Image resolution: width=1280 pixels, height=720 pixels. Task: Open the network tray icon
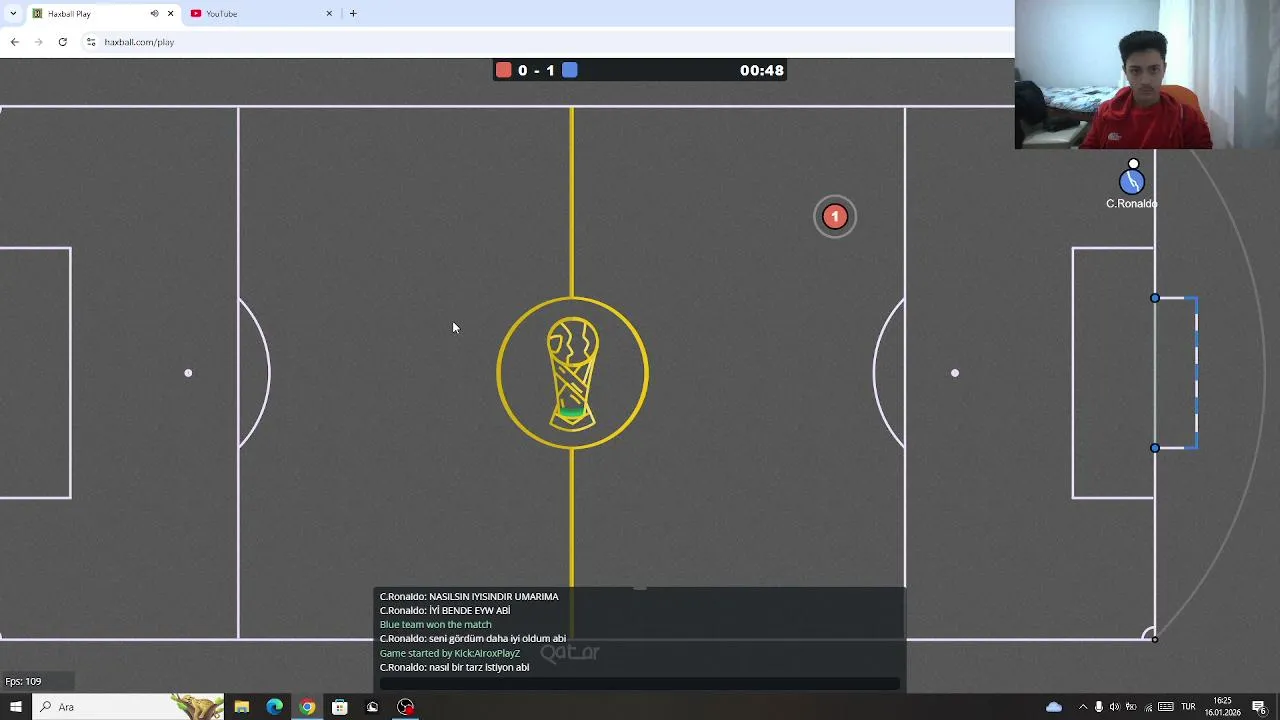[x=1148, y=707]
